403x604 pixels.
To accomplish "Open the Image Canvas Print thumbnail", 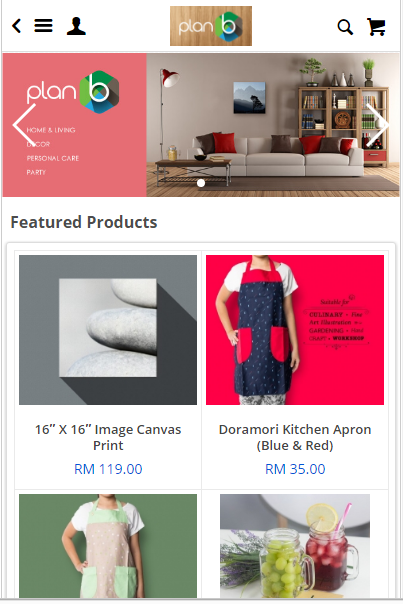I will tap(108, 330).
